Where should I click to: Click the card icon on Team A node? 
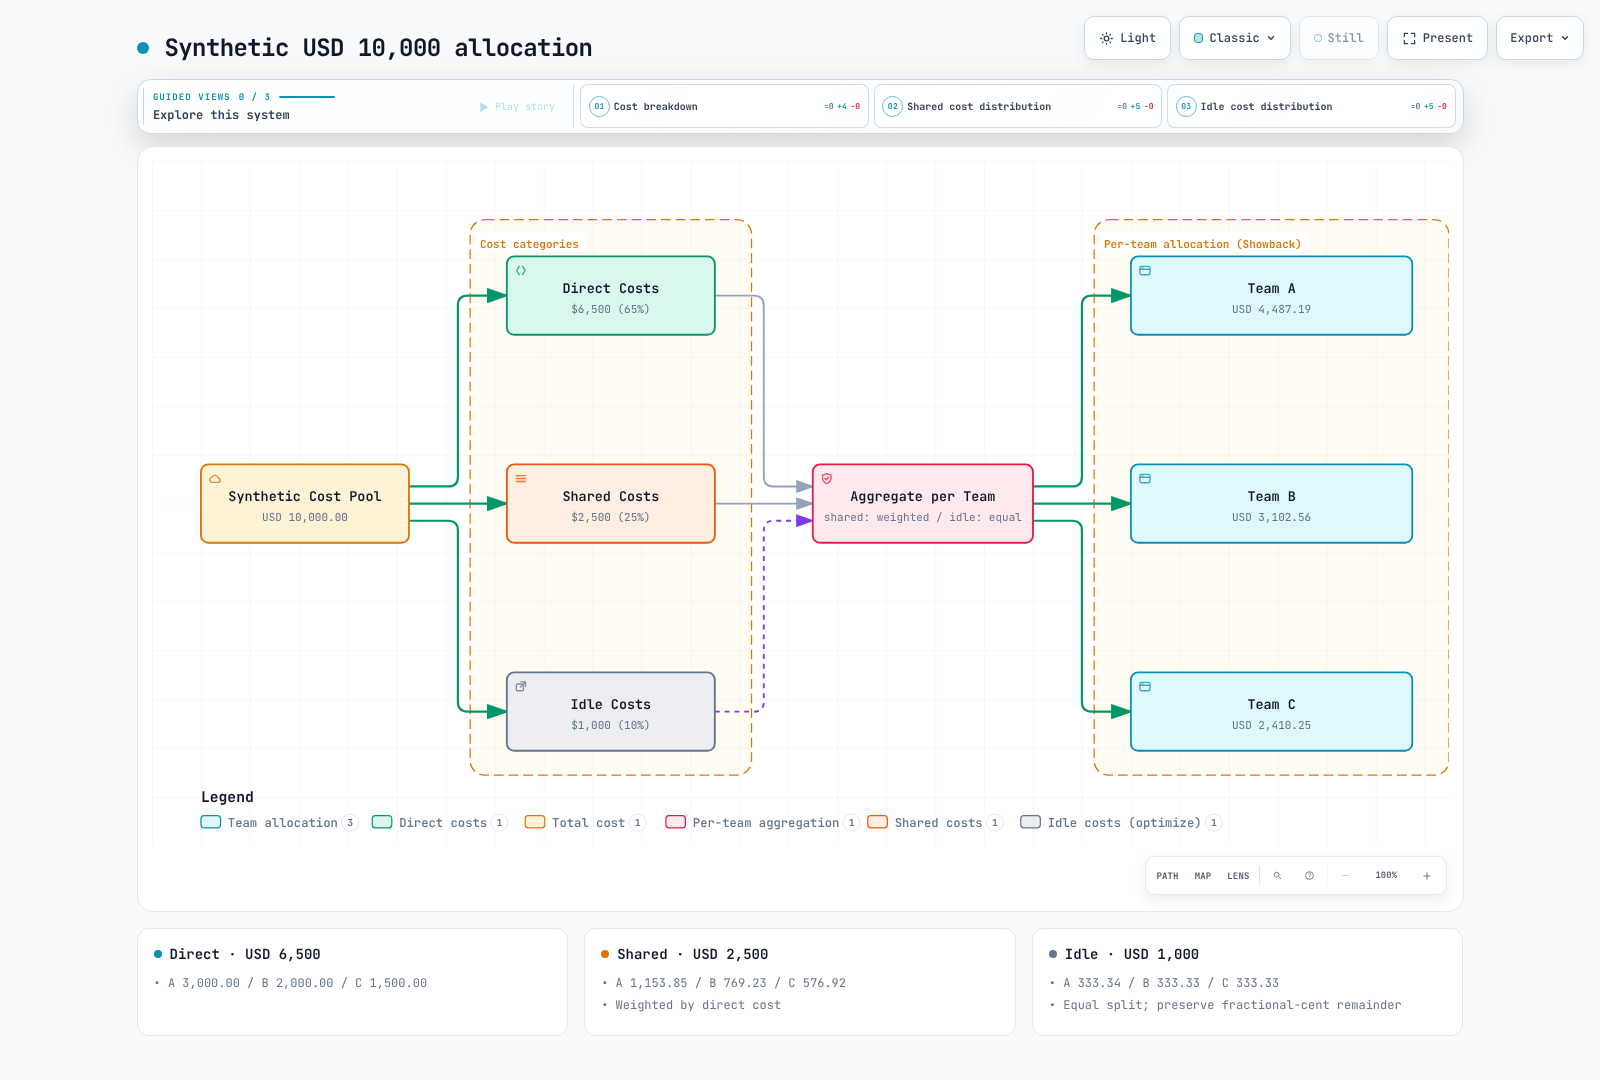tap(1145, 271)
